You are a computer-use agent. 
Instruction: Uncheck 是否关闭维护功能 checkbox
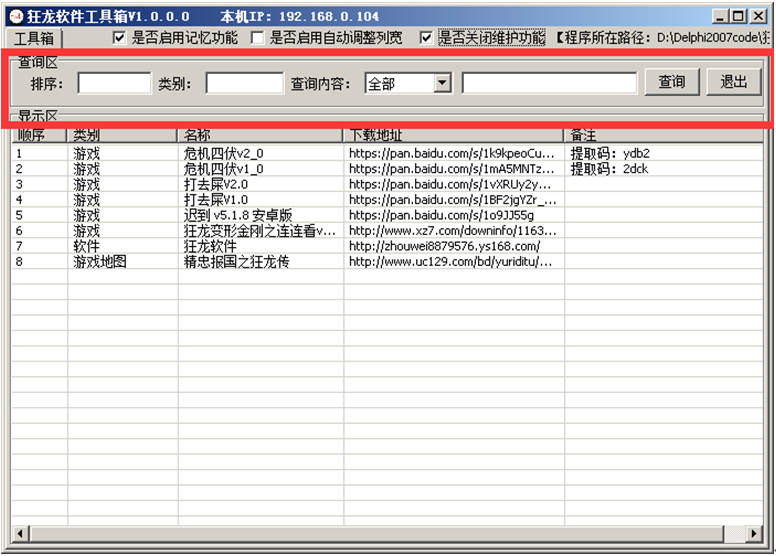(x=426, y=38)
